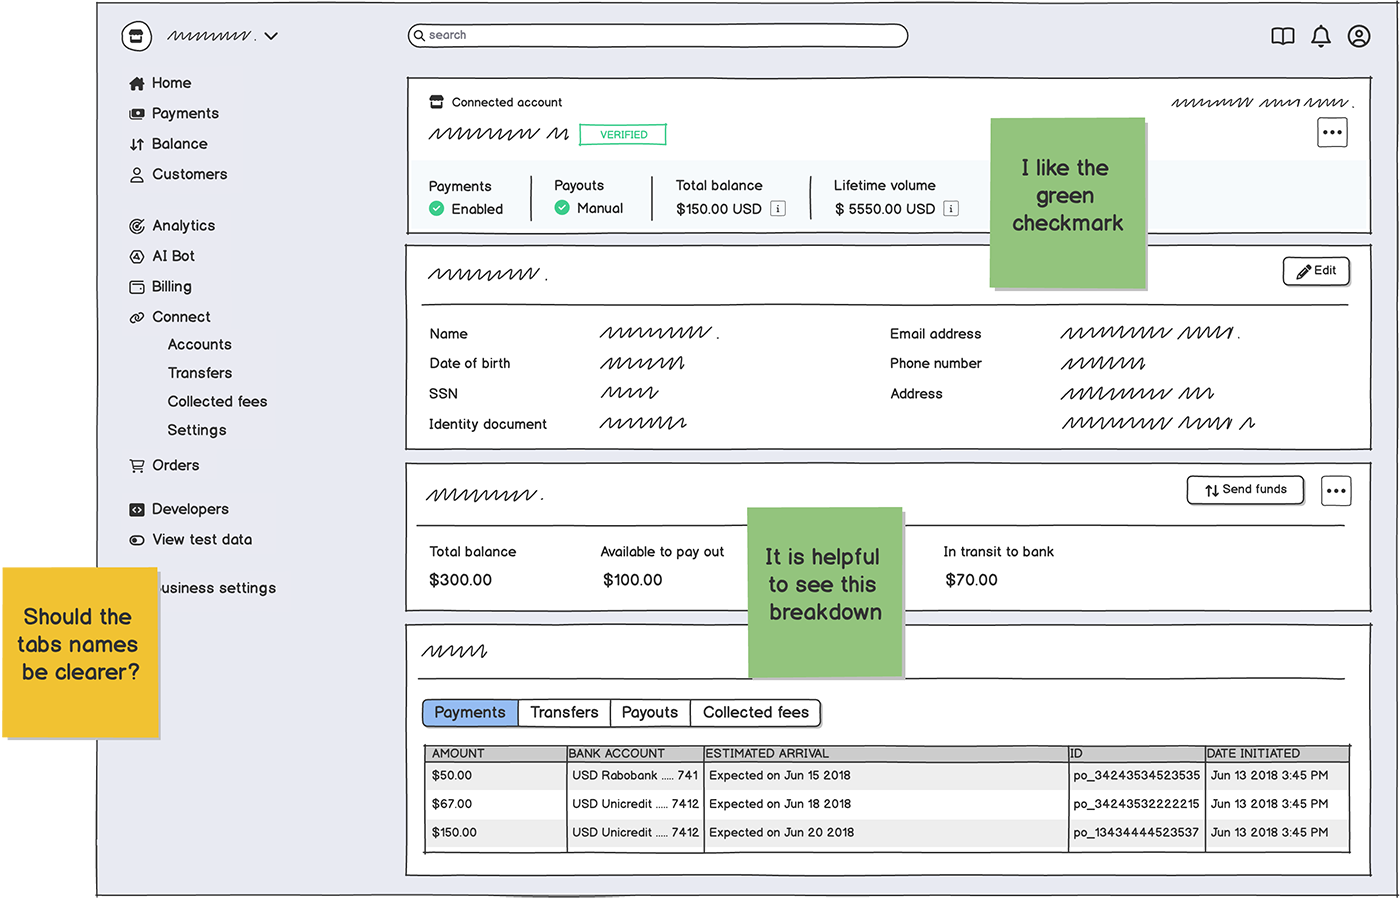The image size is (1400, 898).
Task: Toggle View test data switch
Action: (x=137, y=540)
